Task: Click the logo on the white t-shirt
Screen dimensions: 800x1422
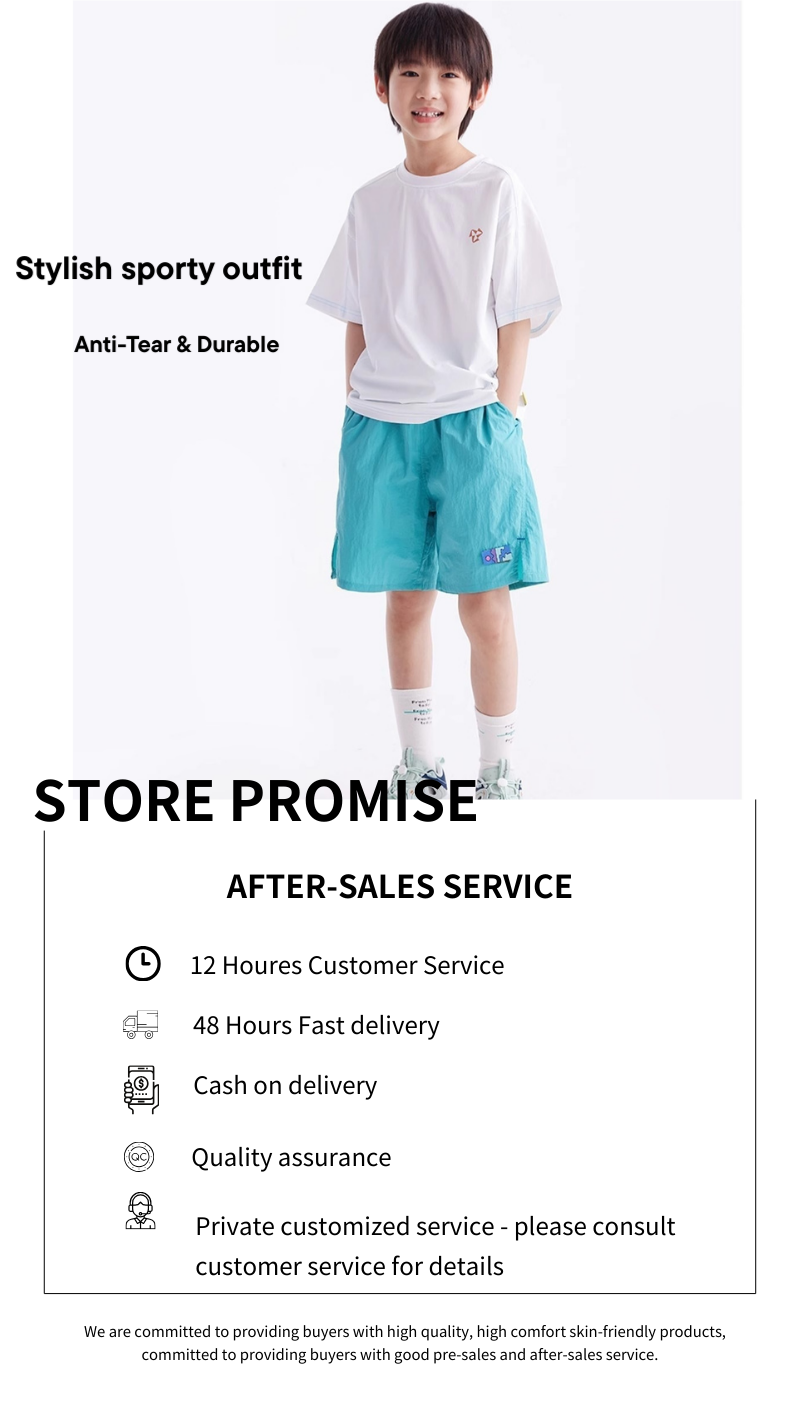Action: 478,235
